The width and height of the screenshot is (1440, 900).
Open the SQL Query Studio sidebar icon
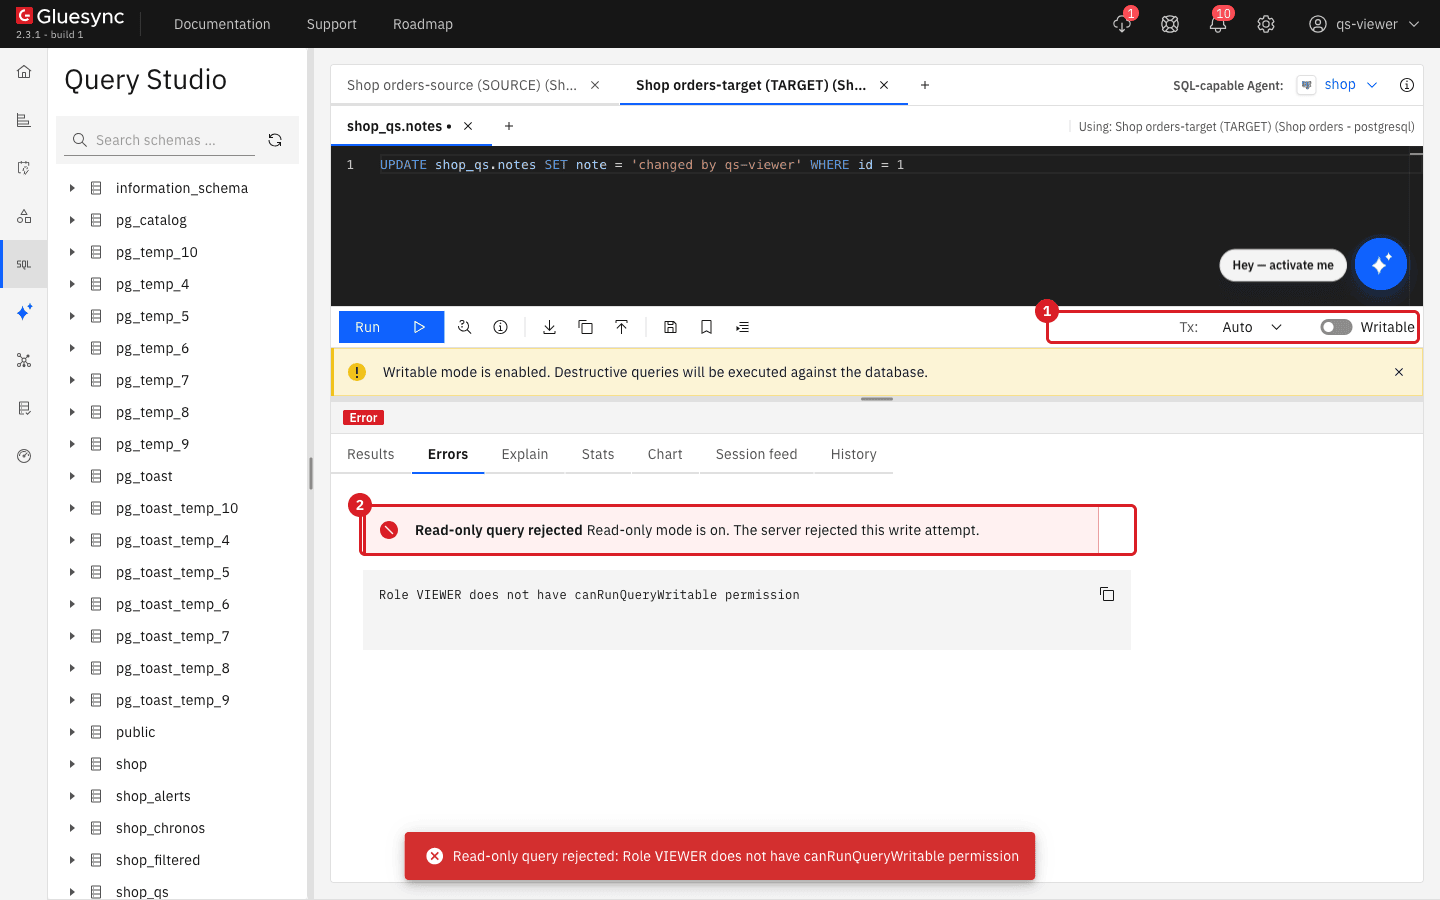(24, 264)
